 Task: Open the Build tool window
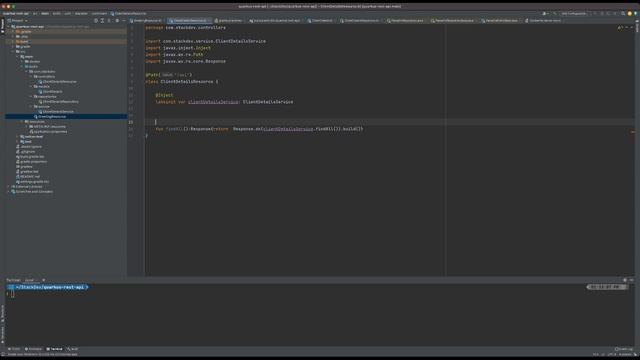coord(72,349)
